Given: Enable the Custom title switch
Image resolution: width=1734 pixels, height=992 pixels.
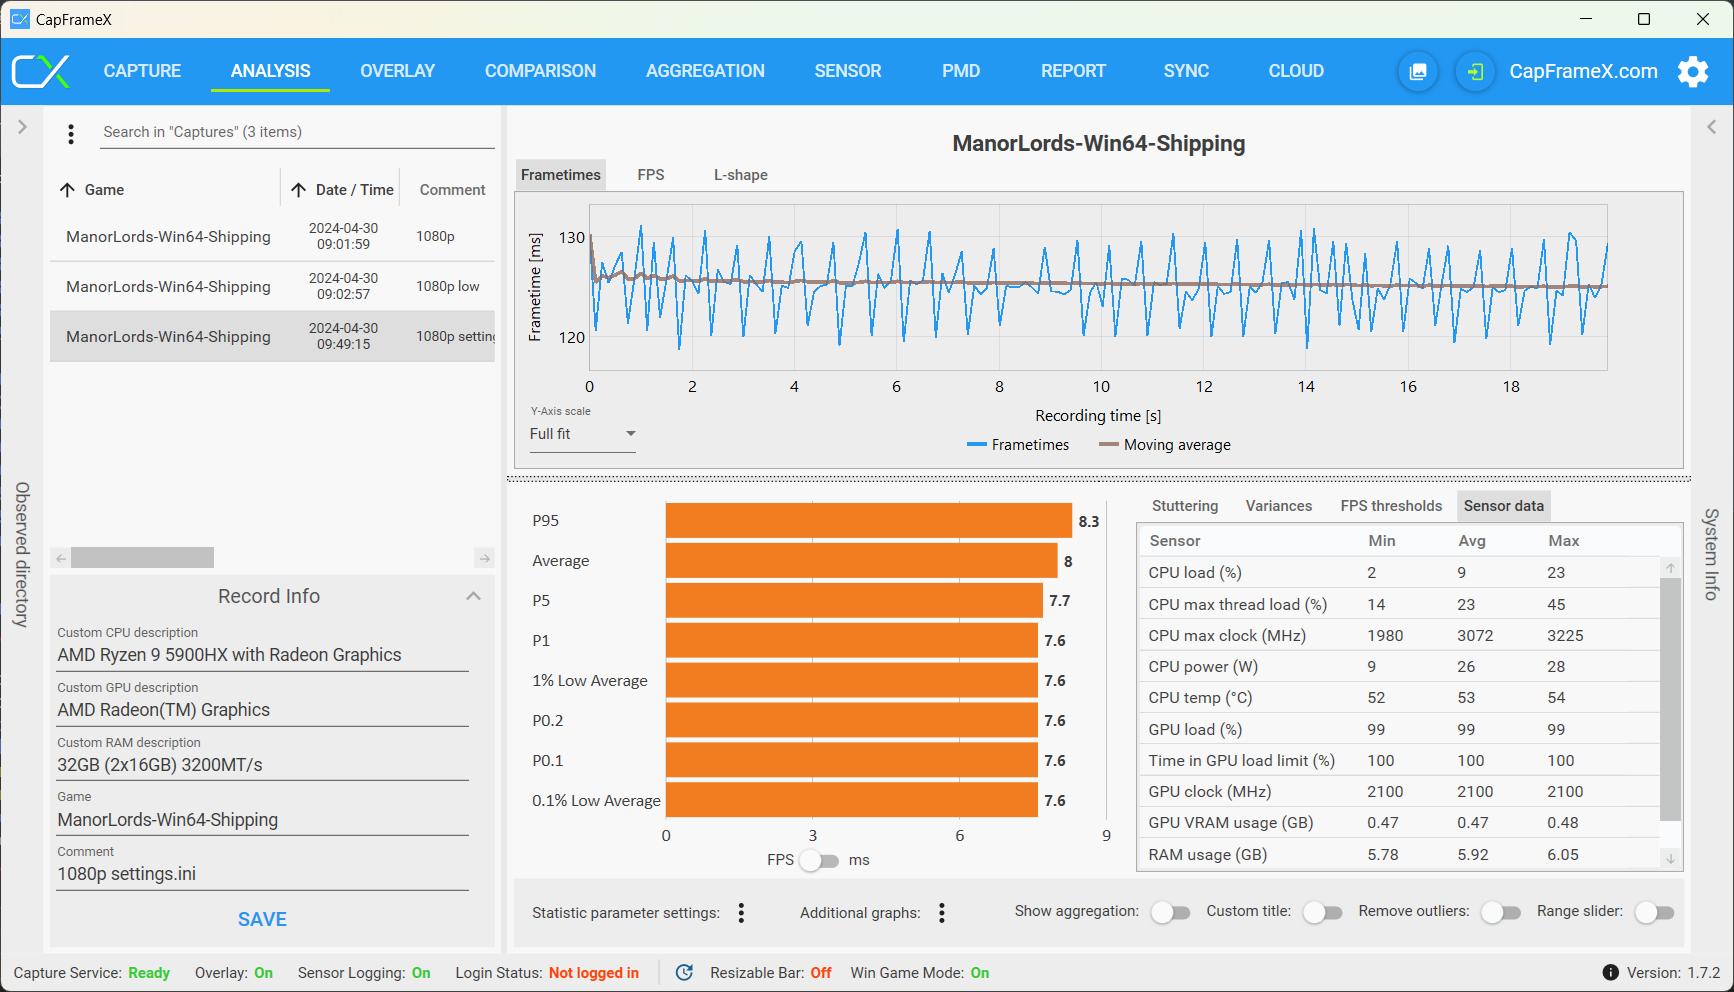Looking at the screenshot, I should pos(1322,912).
